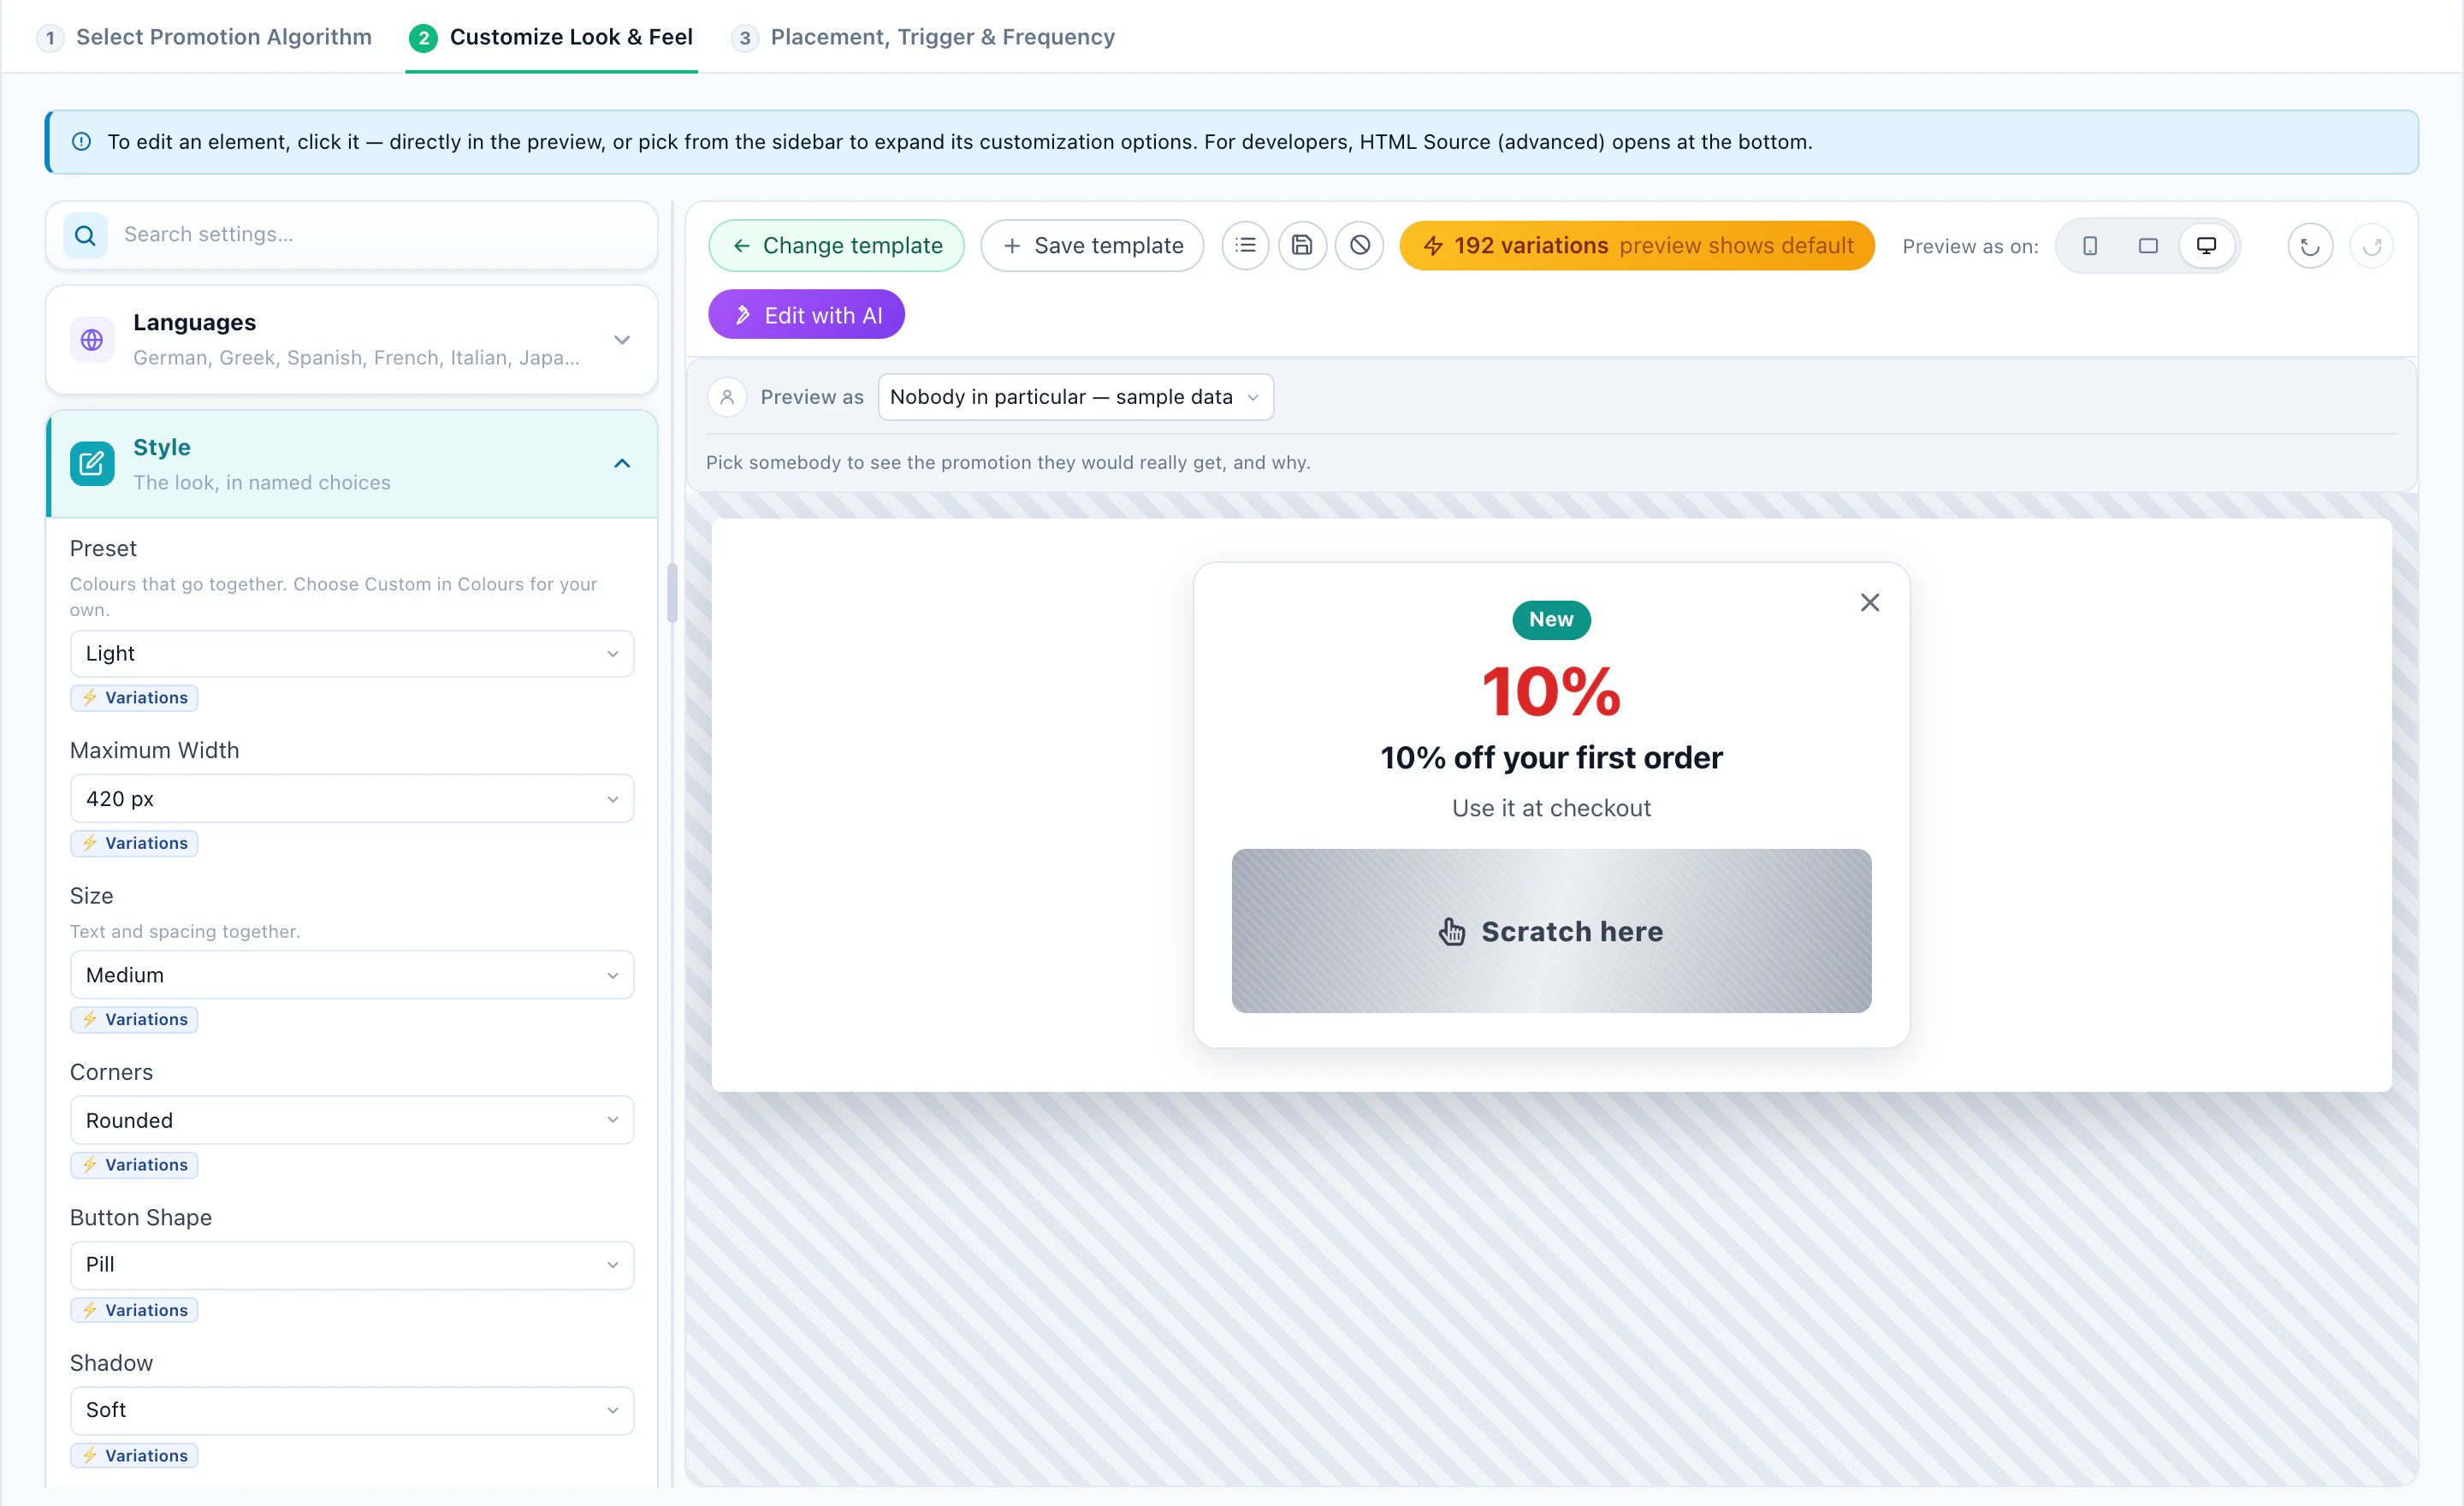Open Customize Look & Feel step
The image size is (2464, 1506).
coord(551,37)
